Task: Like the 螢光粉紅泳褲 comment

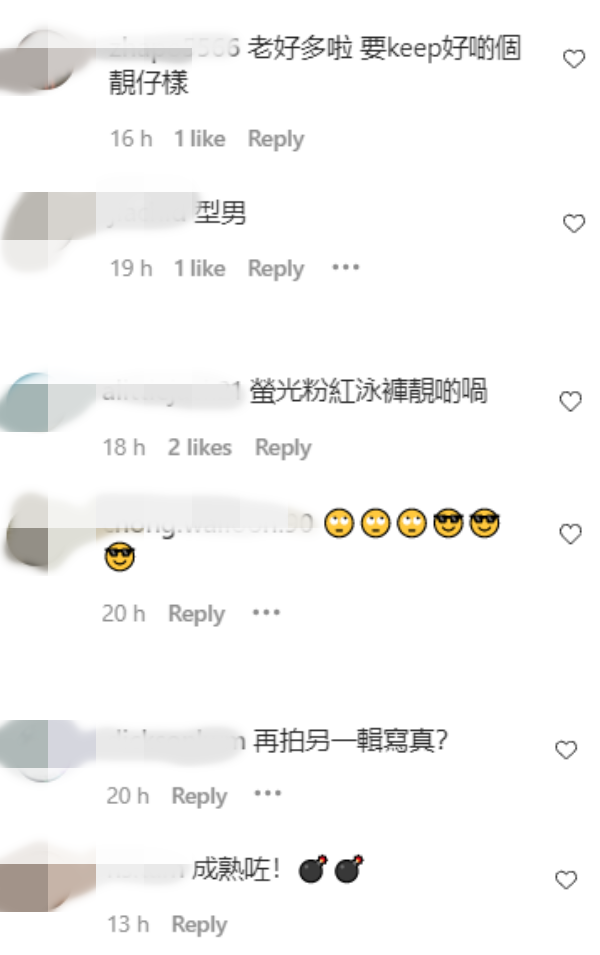Action: [570, 401]
